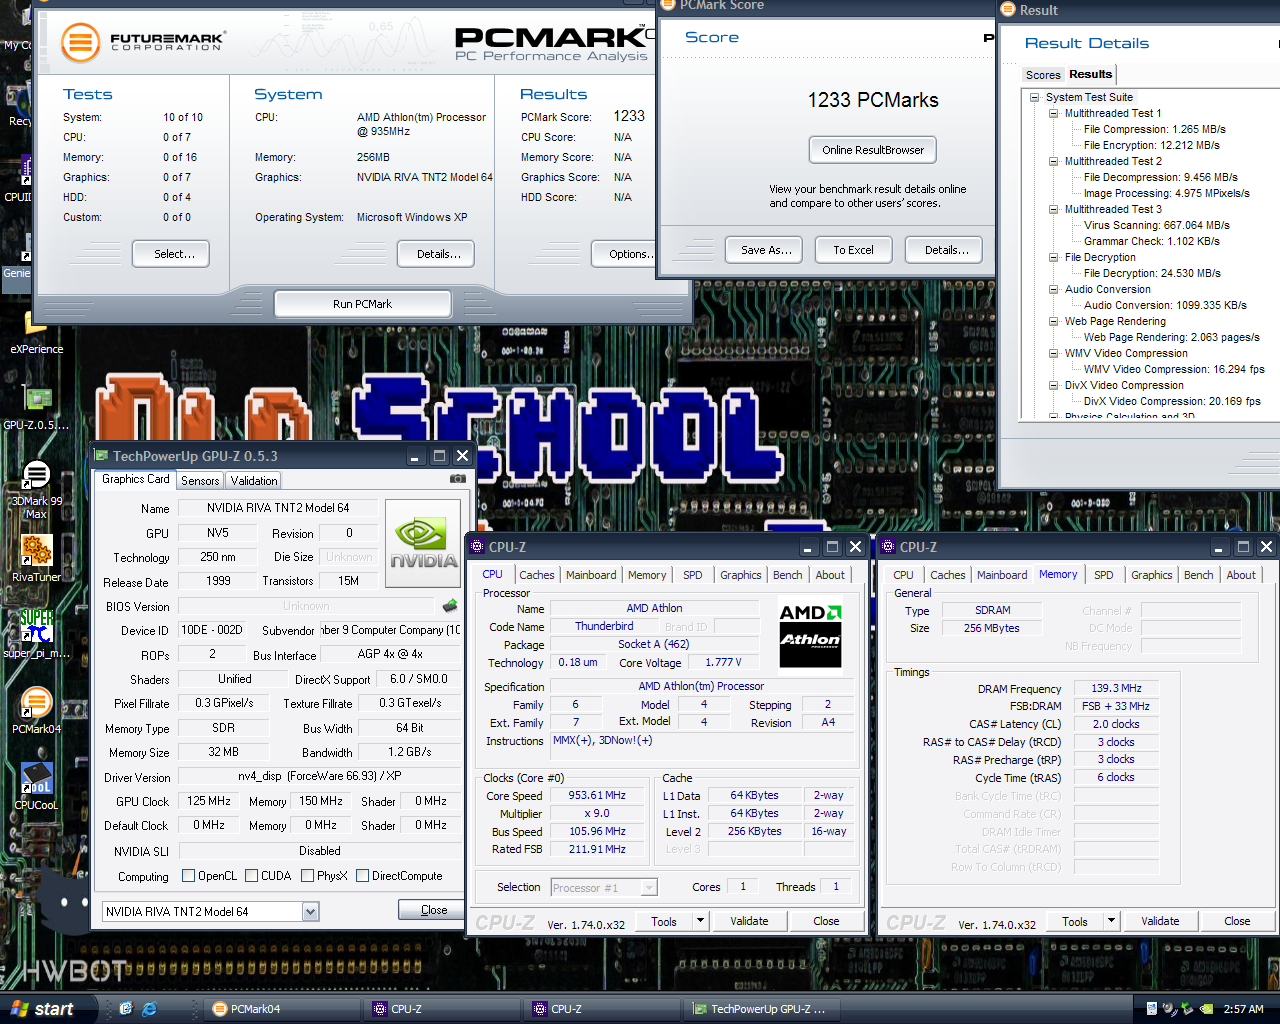This screenshot has height=1024, width=1280.
Task: Collapse Audio Conversion tree node
Action: (x=1054, y=289)
